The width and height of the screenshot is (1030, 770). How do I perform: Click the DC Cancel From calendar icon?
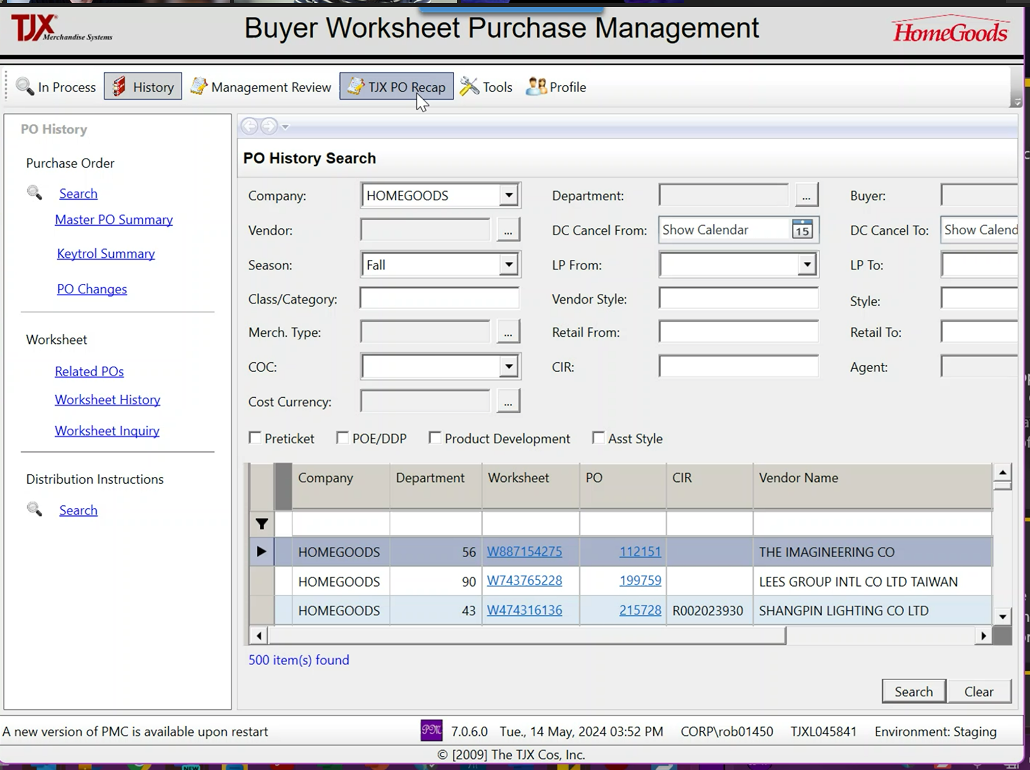[x=802, y=229]
